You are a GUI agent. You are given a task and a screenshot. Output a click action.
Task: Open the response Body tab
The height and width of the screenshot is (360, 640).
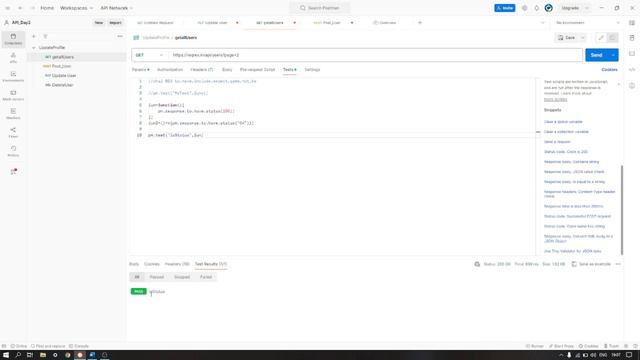134,264
